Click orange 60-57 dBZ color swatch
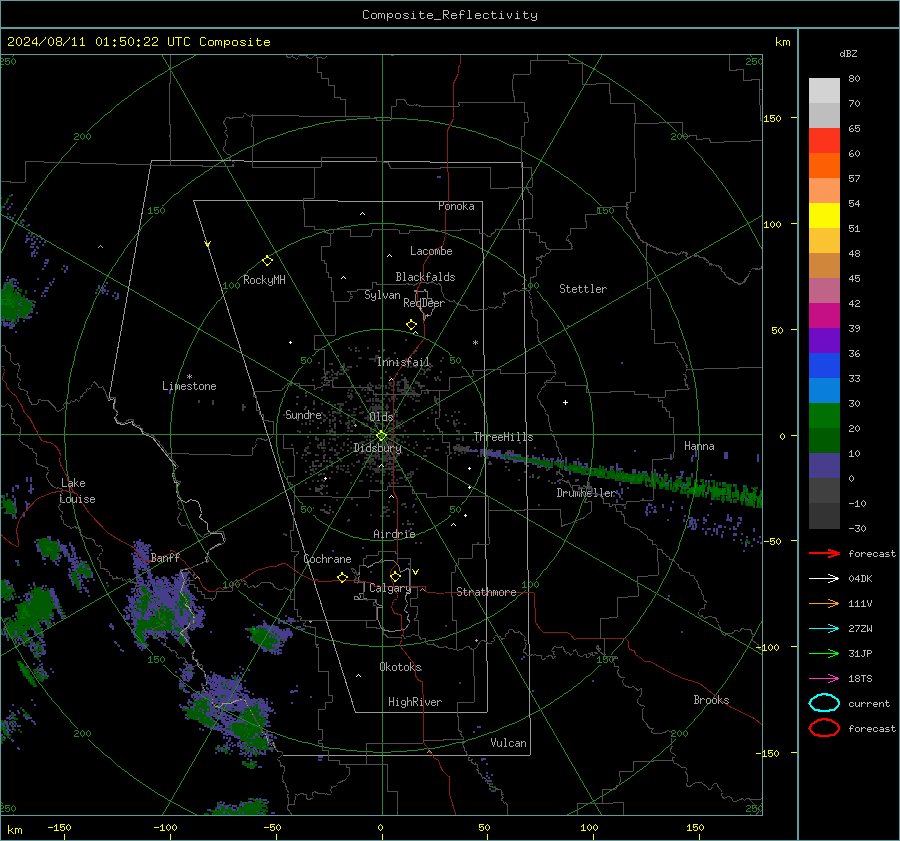900x841 pixels. pyautogui.click(x=824, y=165)
